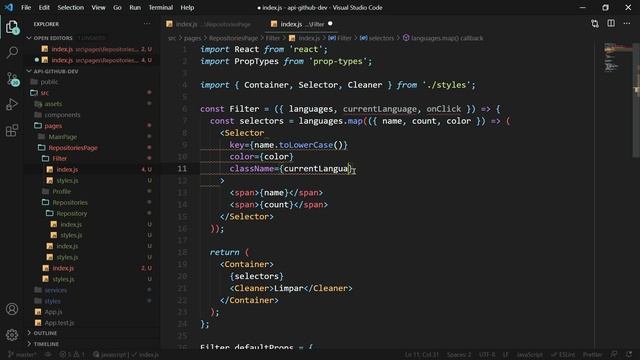Open the Run and Debug view
Screen dimensions: 640x360
12,104
